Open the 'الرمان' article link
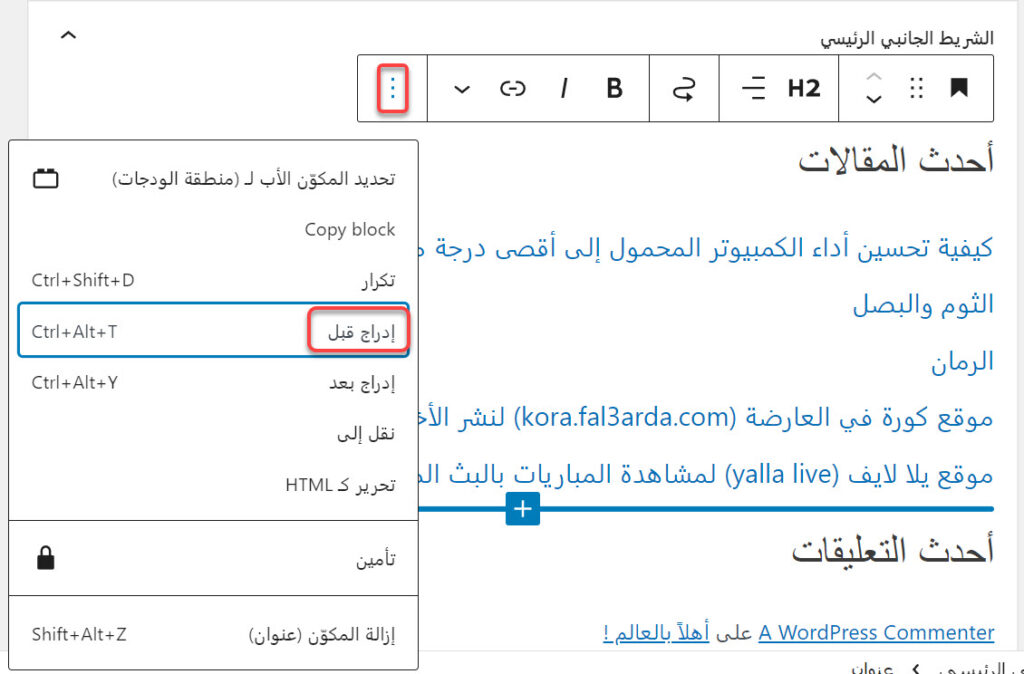 tap(962, 362)
